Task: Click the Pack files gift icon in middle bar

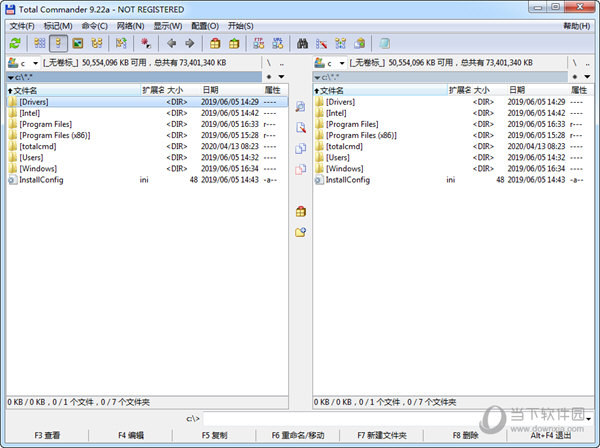Action: click(x=300, y=211)
